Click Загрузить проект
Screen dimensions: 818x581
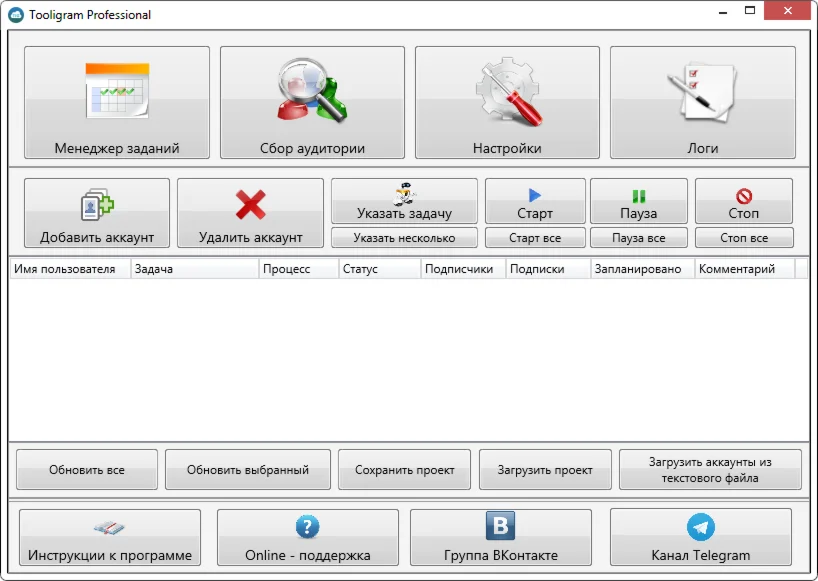coord(545,469)
